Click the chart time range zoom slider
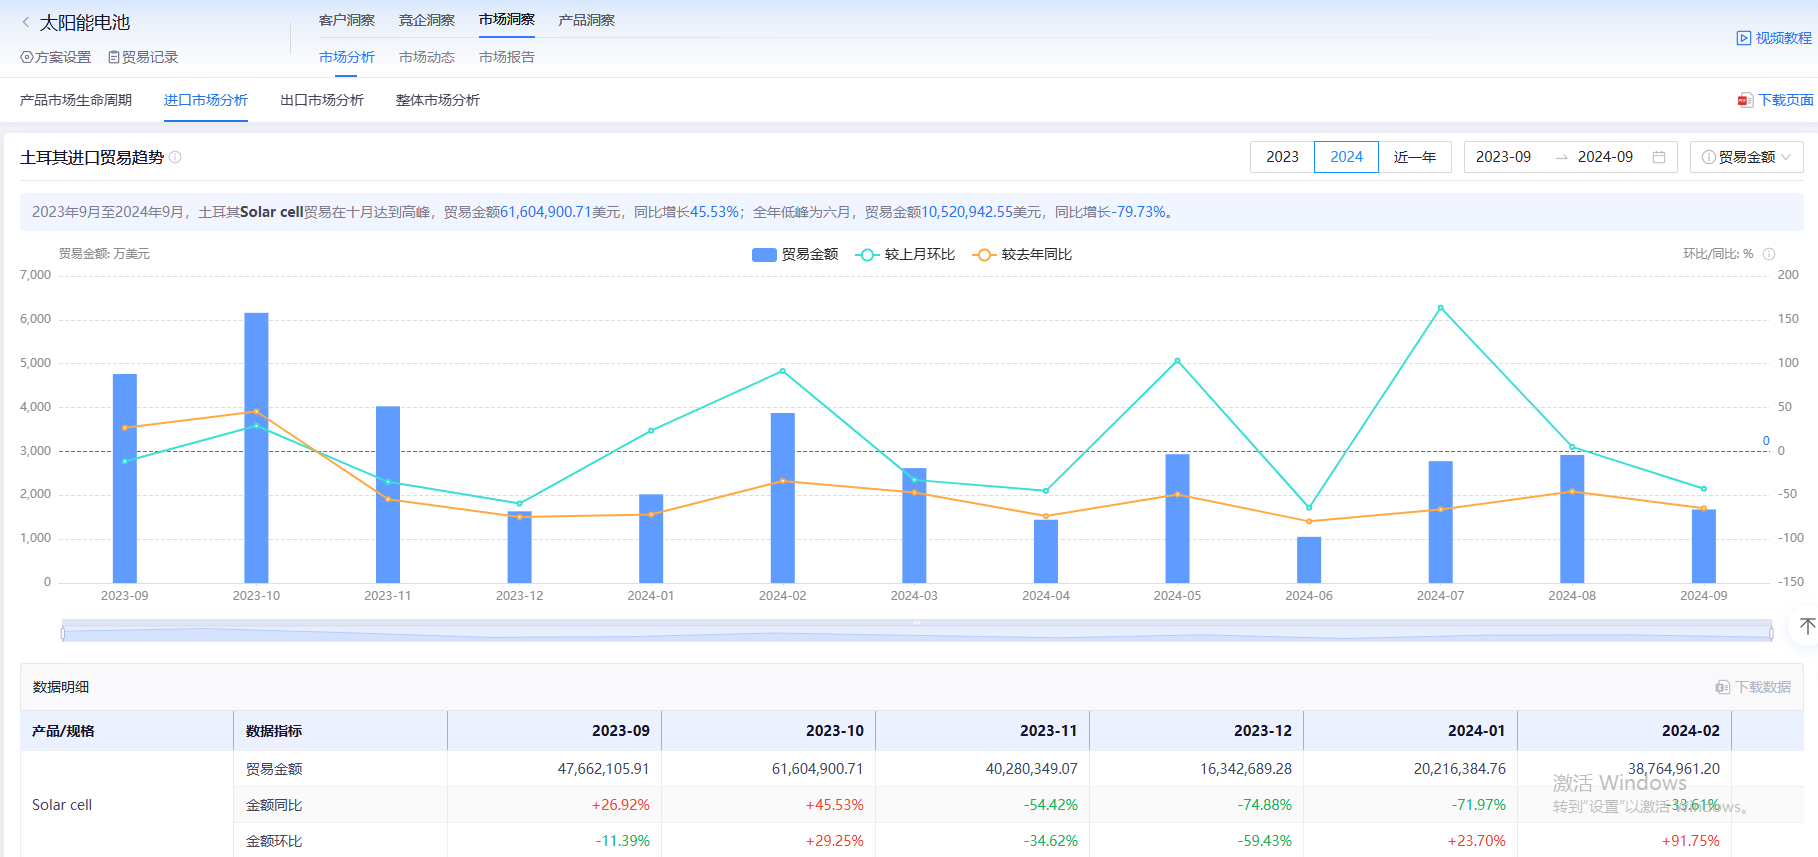This screenshot has width=1818, height=857. pos(916,632)
